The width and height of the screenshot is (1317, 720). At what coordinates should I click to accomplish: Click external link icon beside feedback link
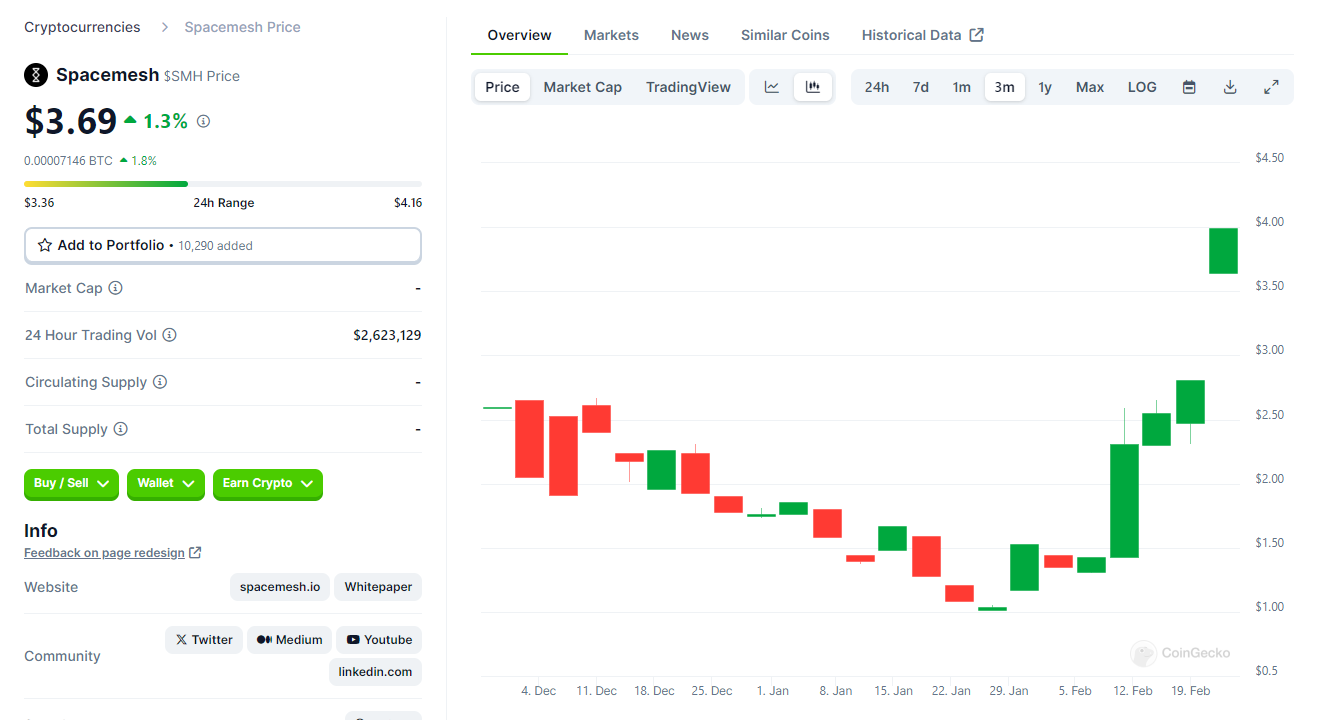point(195,553)
